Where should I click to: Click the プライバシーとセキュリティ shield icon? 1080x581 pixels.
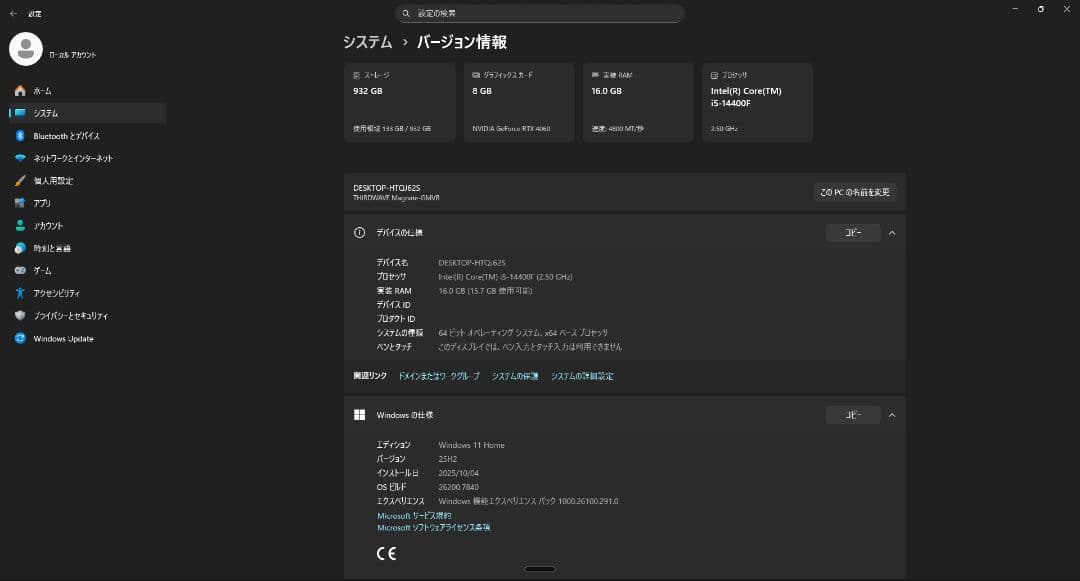20,315
